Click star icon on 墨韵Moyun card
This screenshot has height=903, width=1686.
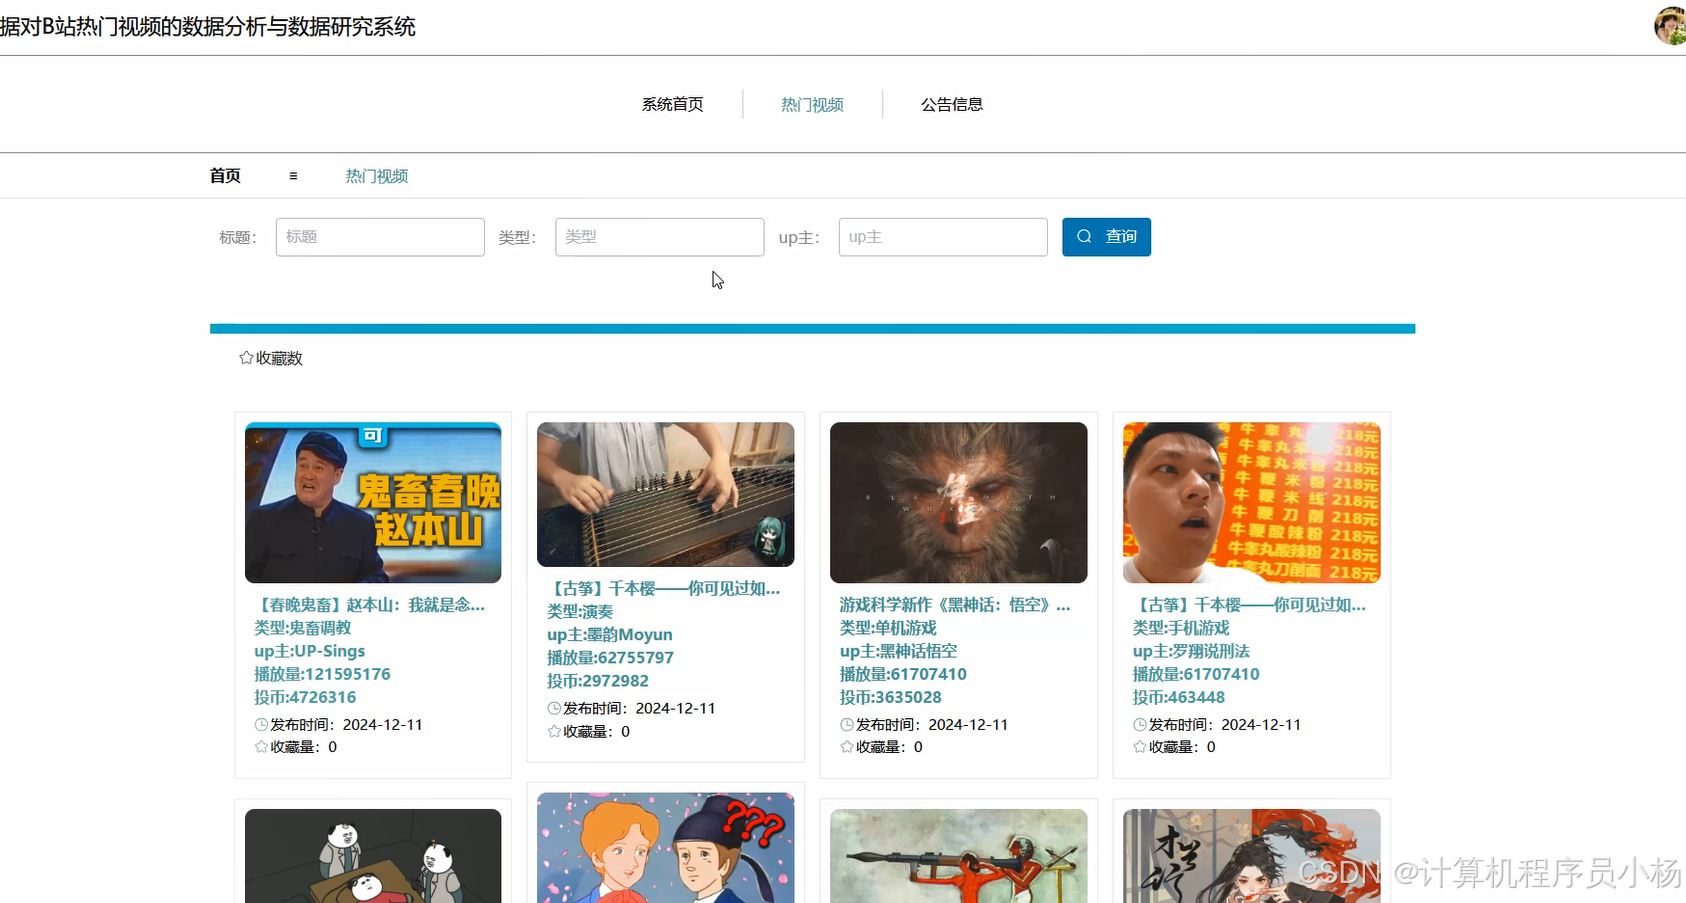coord(554,732)
